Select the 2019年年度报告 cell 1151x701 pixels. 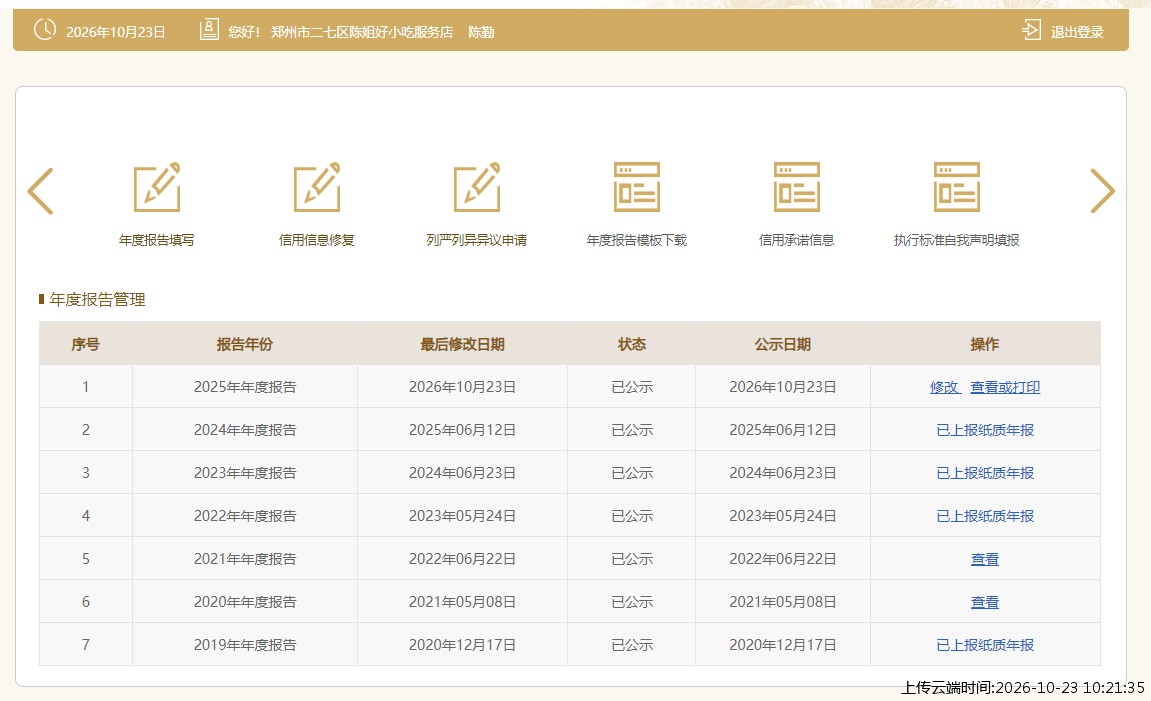(x=245, y=645)
